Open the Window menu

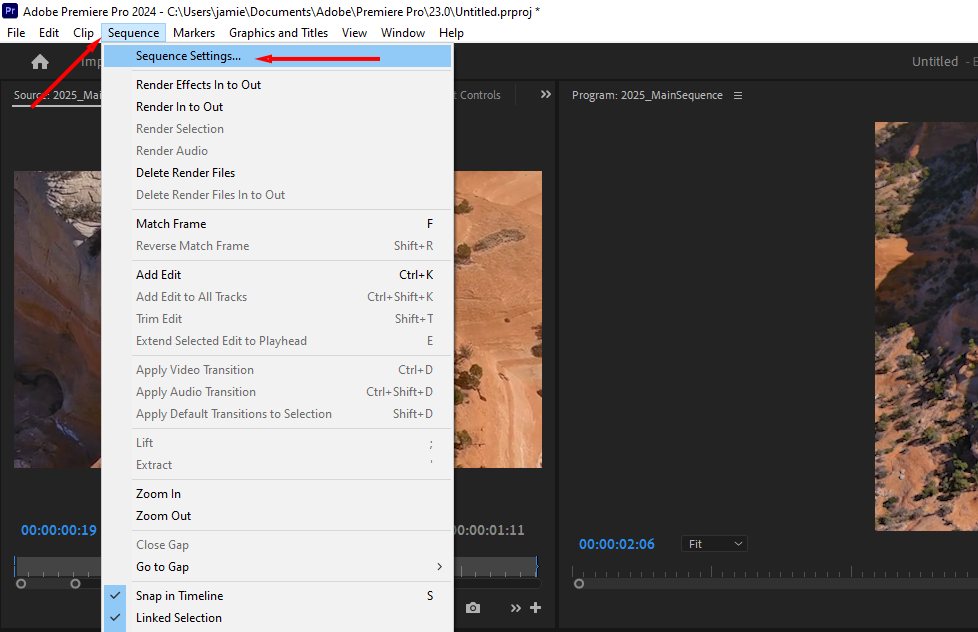click(403, 32)
